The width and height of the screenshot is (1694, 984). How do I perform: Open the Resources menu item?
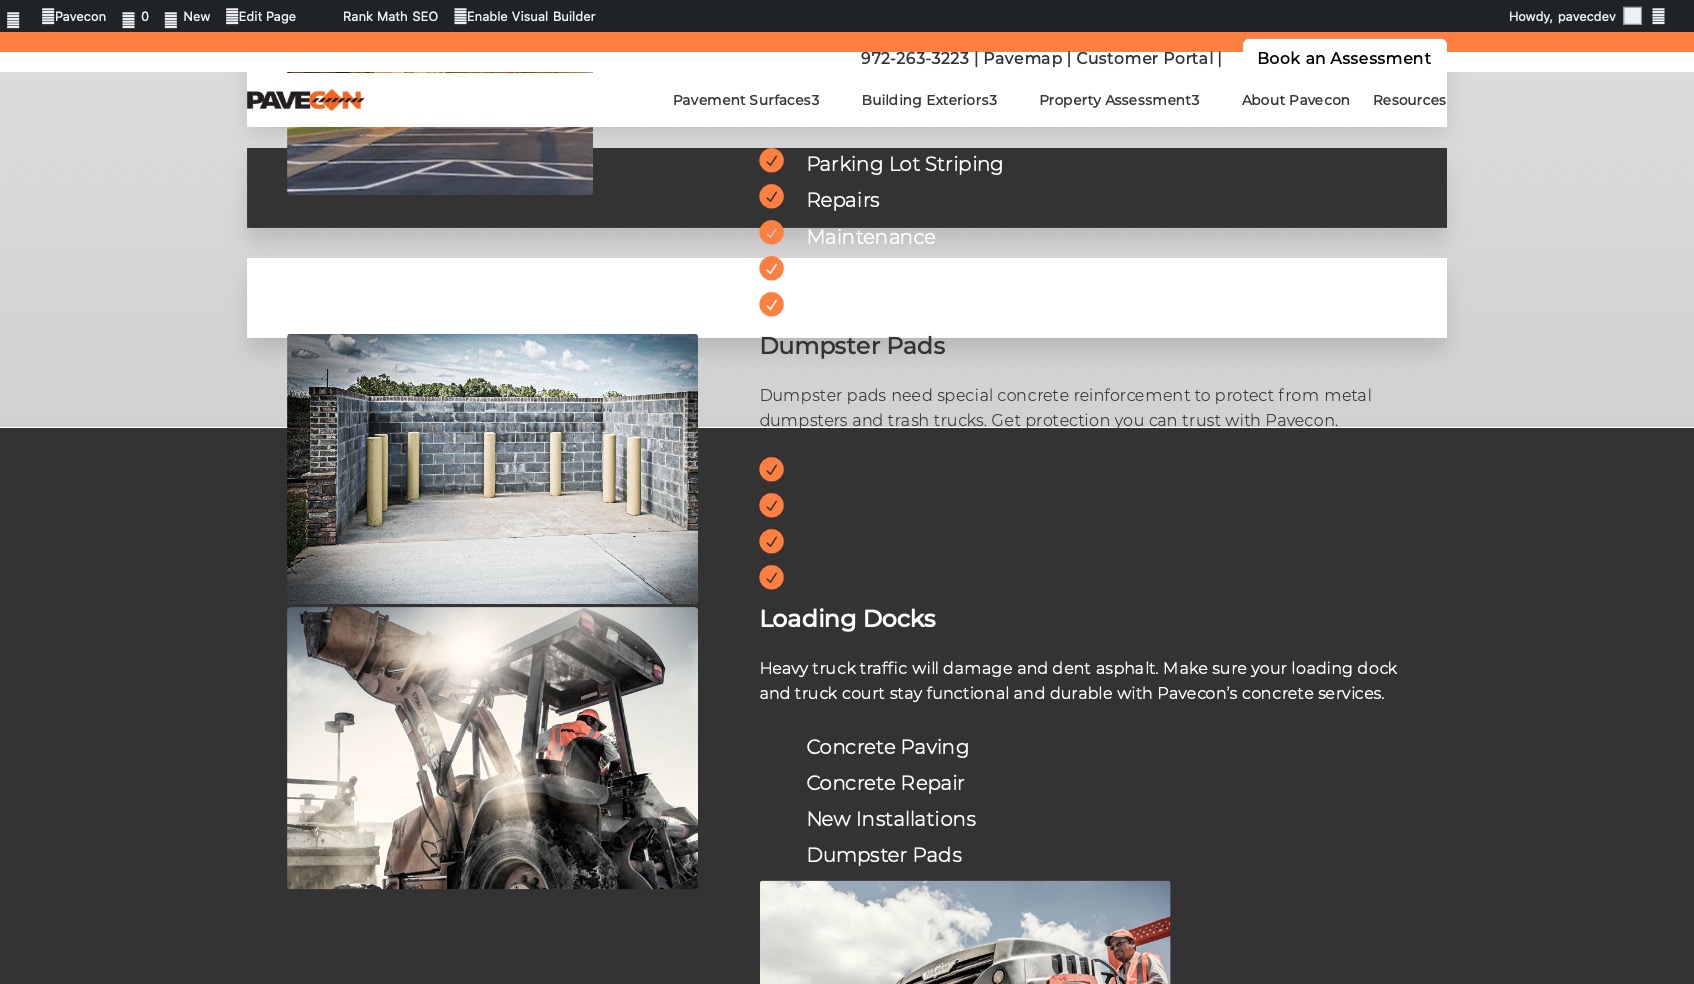pyautogui.click(x=1408, y=100)
